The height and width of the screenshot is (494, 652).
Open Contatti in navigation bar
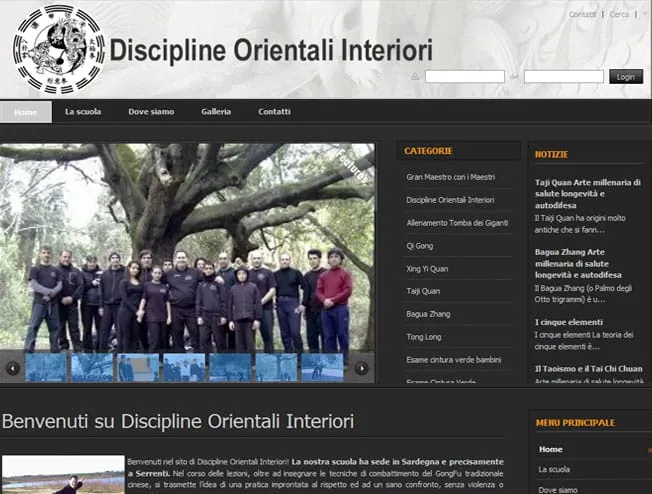(274, 111)
